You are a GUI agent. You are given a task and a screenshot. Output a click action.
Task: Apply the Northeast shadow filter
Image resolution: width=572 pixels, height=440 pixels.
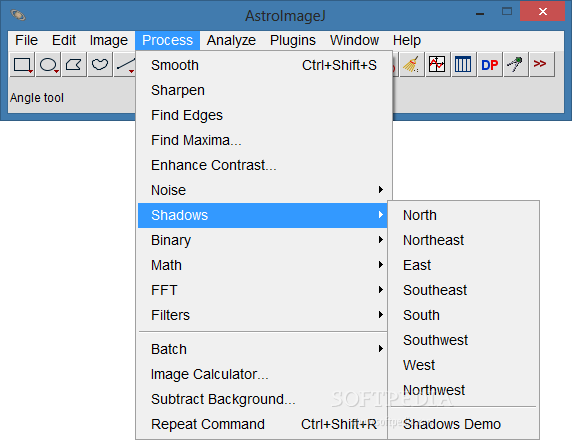(463, 240)
